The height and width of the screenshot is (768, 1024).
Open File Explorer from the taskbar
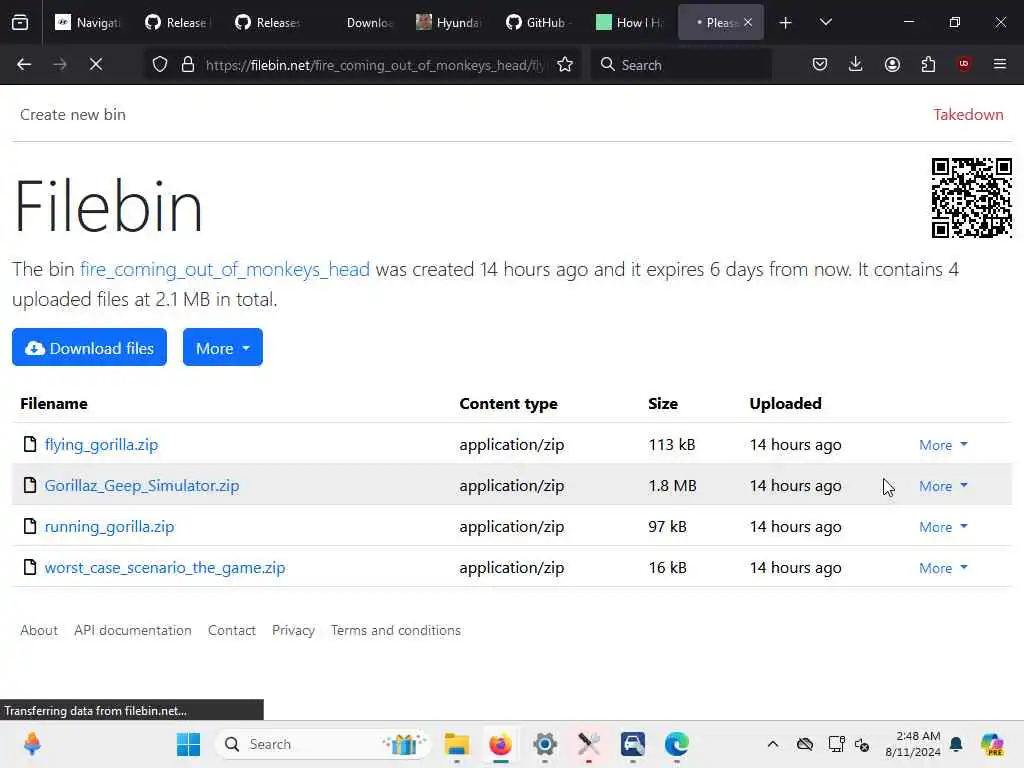(x=456, y=744)
